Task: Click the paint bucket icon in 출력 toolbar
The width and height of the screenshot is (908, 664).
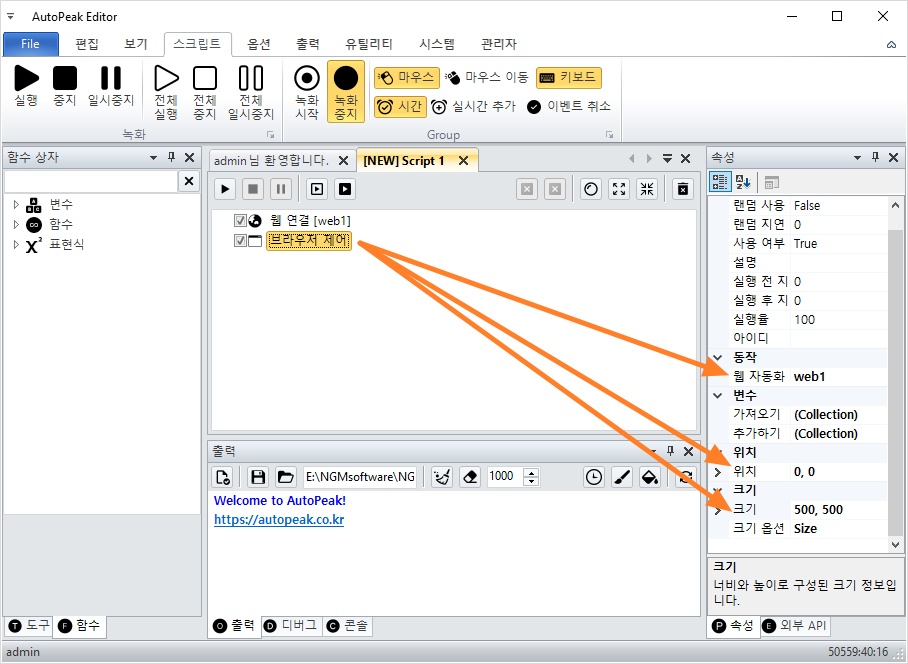Action: click(650, 477)
